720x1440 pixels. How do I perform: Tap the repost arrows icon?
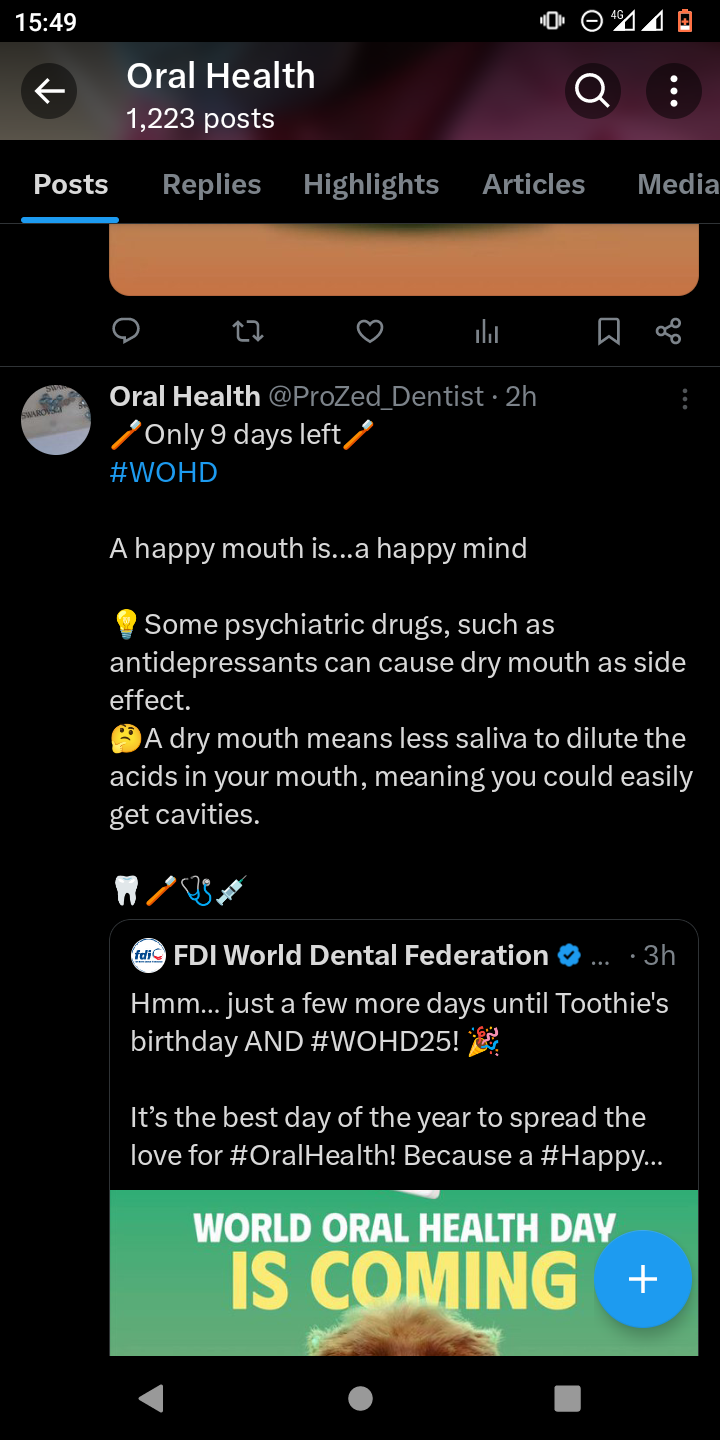point(248,331)
